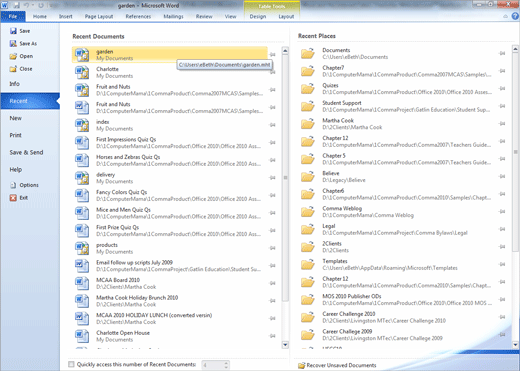Enable Quickly access recent documents checkbox
520x371 pixels.
[71, 364]
